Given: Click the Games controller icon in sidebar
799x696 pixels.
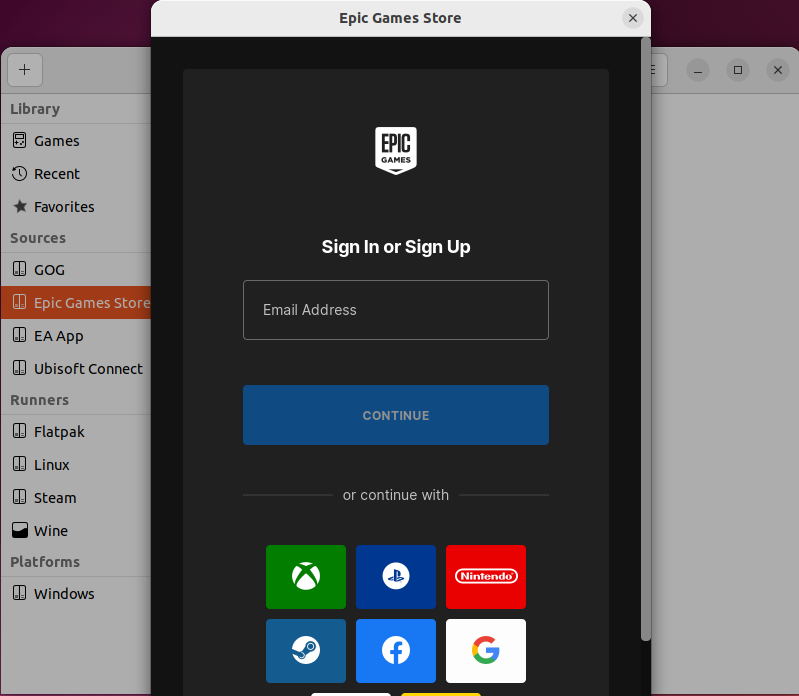Looking at the screenshot, I should click(19, 140).
